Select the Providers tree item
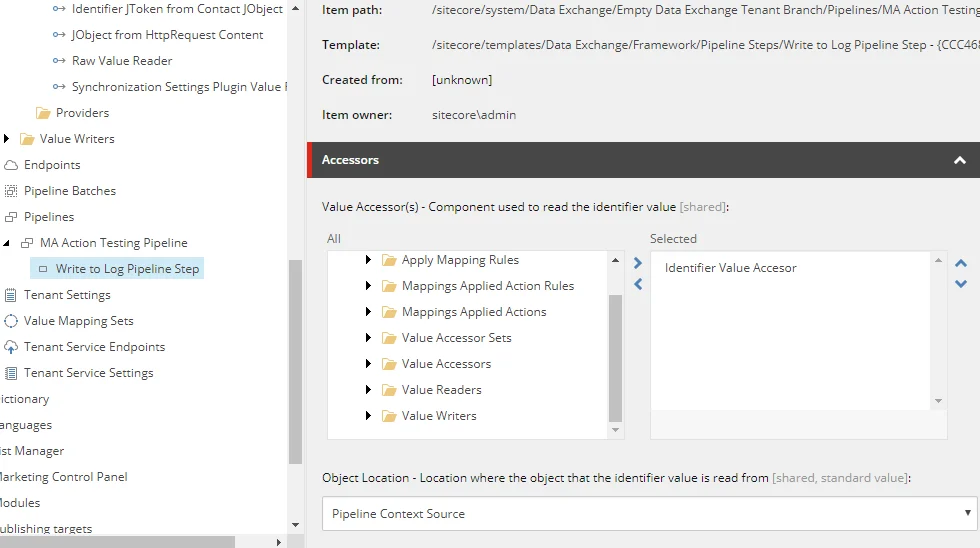This screenshot has width=980, height=548. [x=82, y=113]
